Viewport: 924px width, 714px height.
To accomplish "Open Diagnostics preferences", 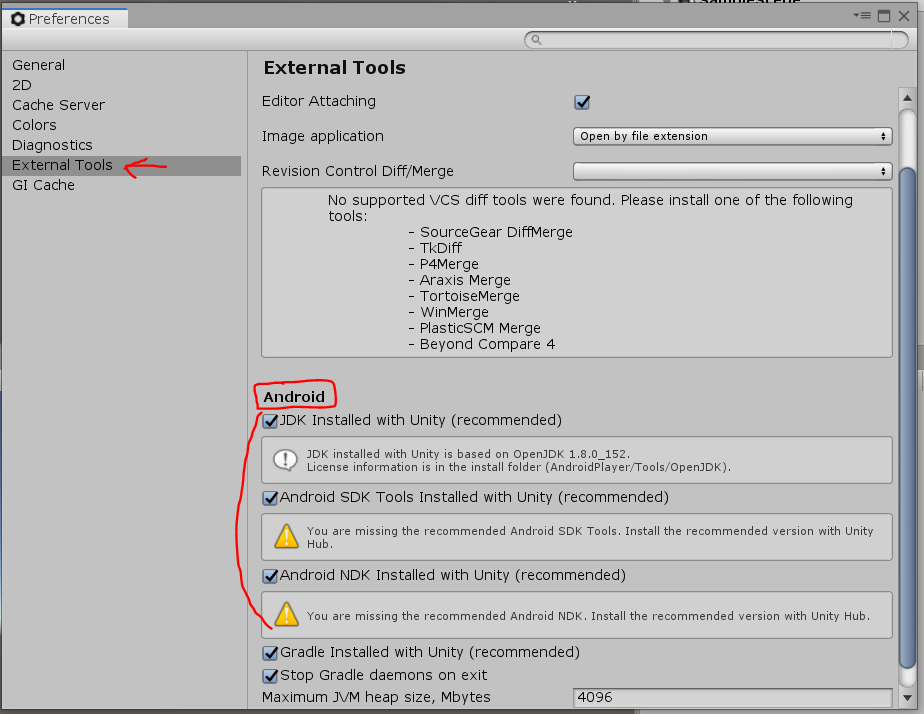I will point(52,145).
